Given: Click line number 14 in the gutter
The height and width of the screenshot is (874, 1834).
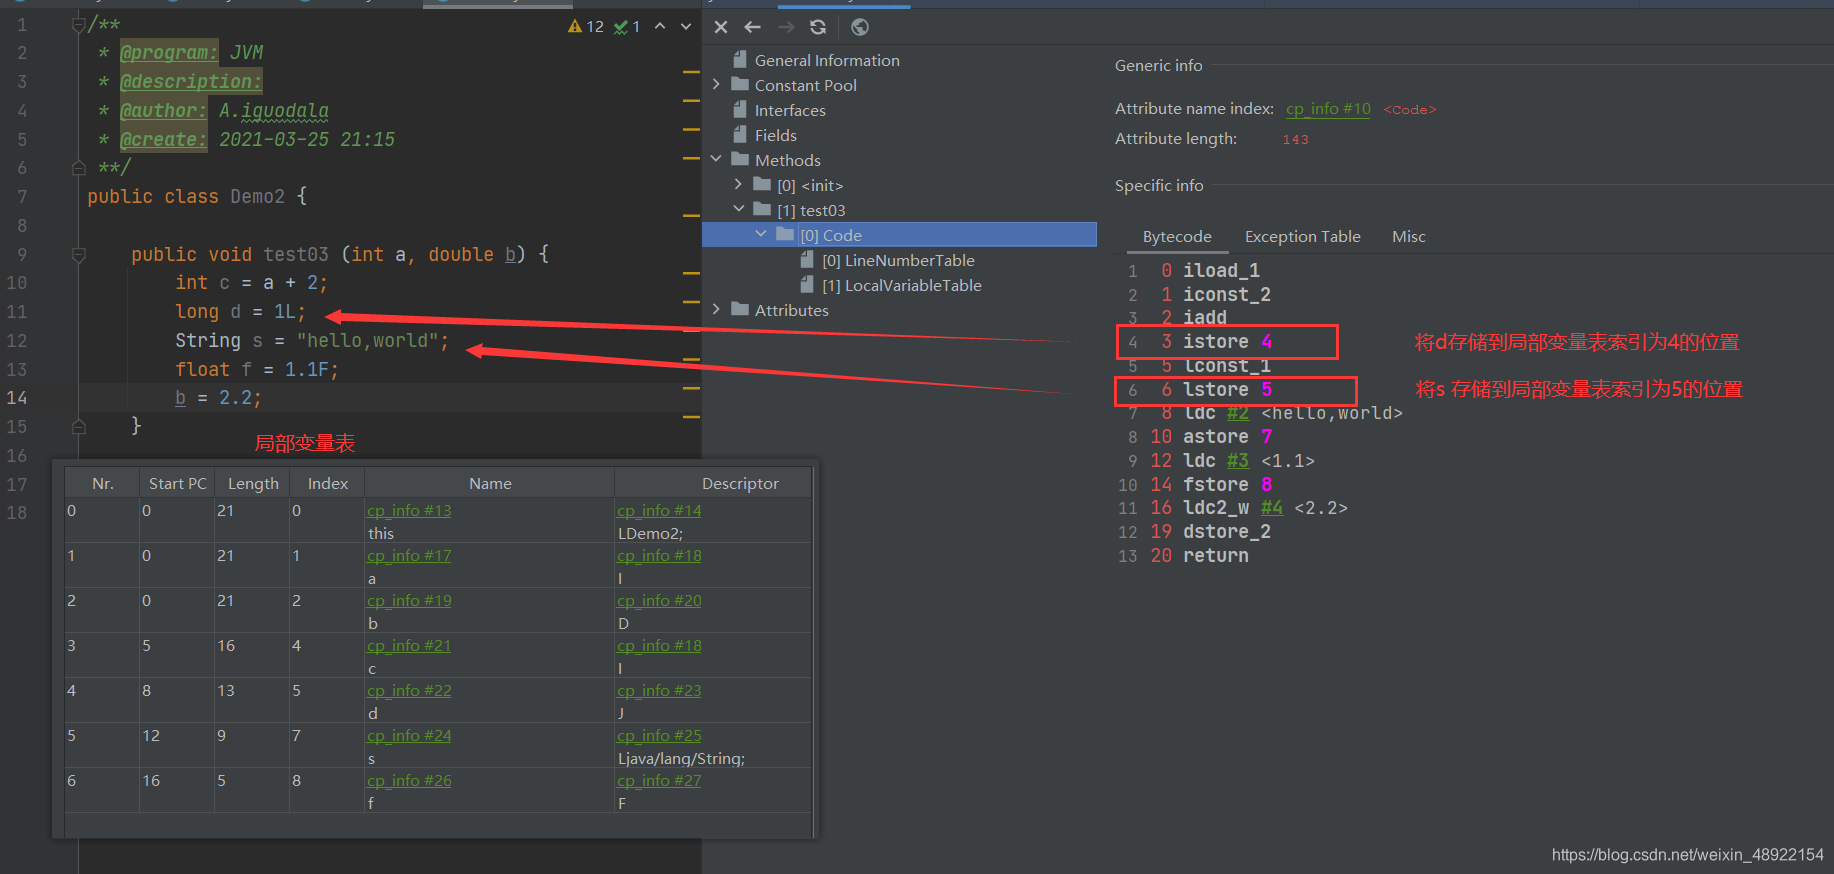Looking at the screenshot, I should pyautogui.click(x=17, y=398).
